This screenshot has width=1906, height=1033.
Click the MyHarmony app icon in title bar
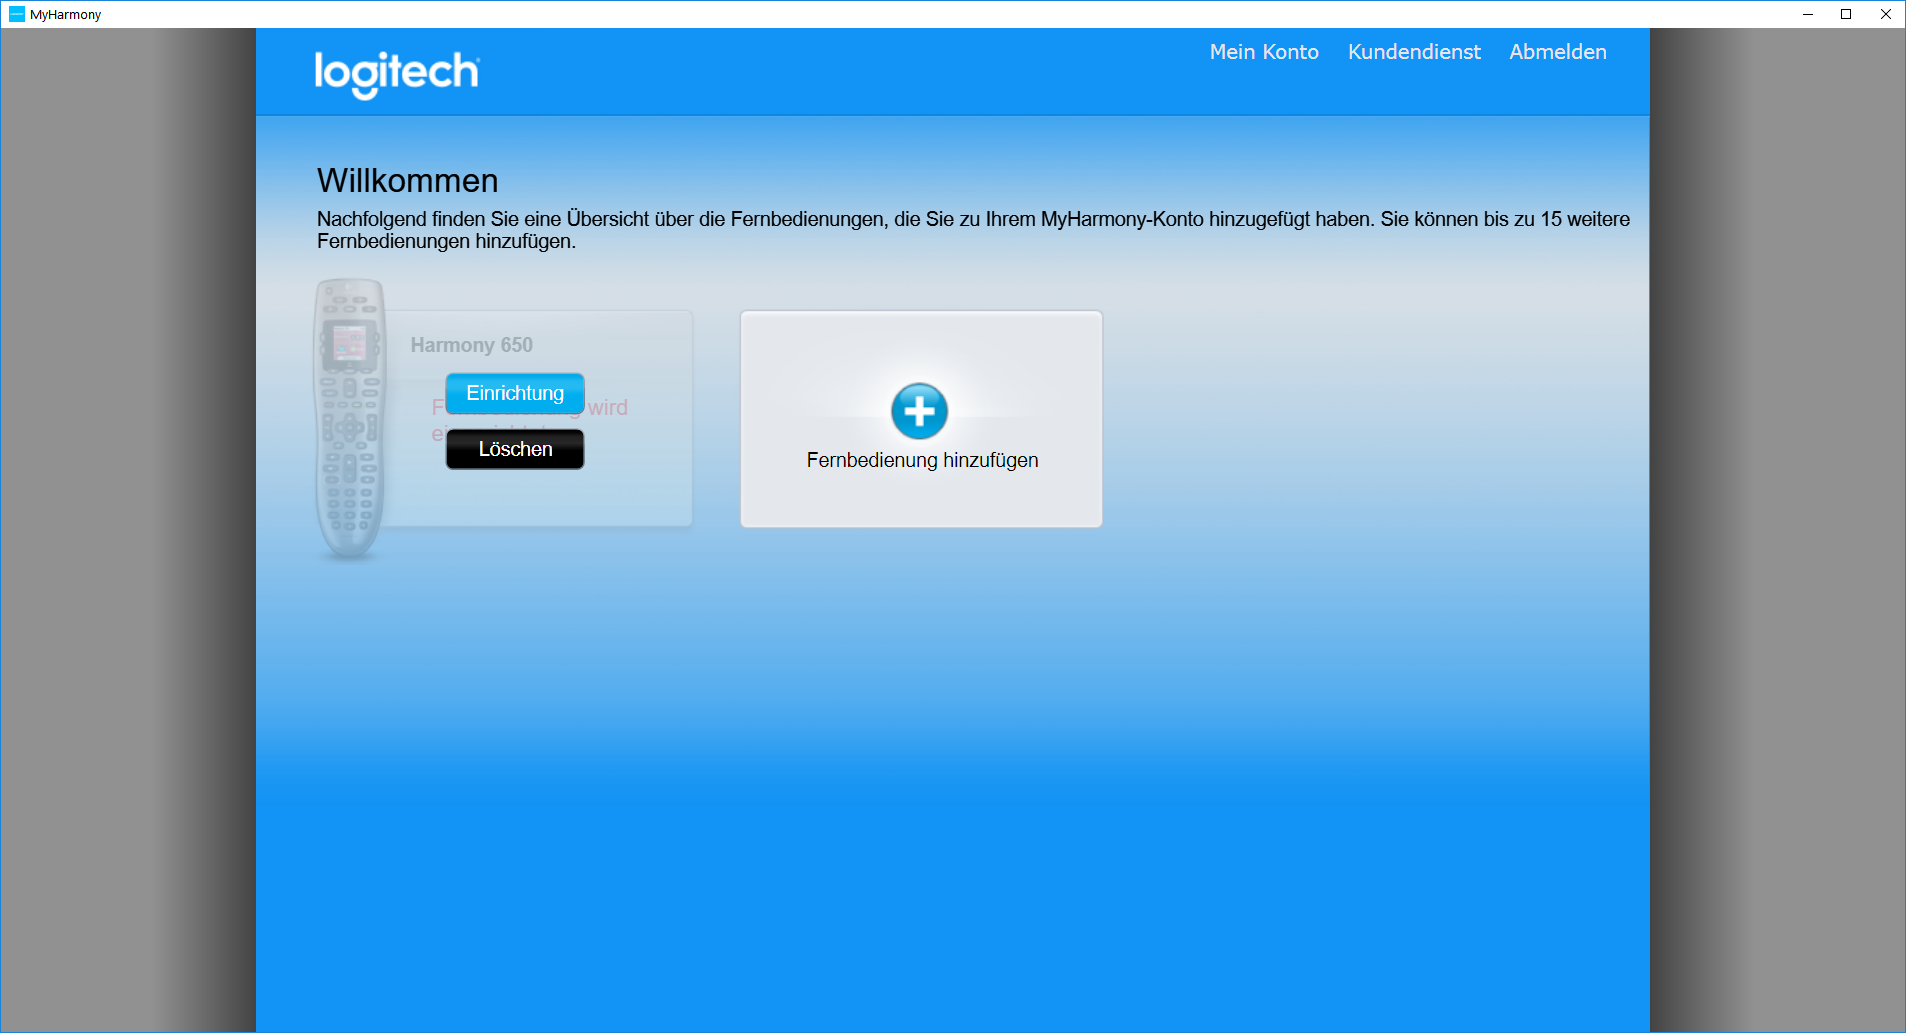pos(16,14)
